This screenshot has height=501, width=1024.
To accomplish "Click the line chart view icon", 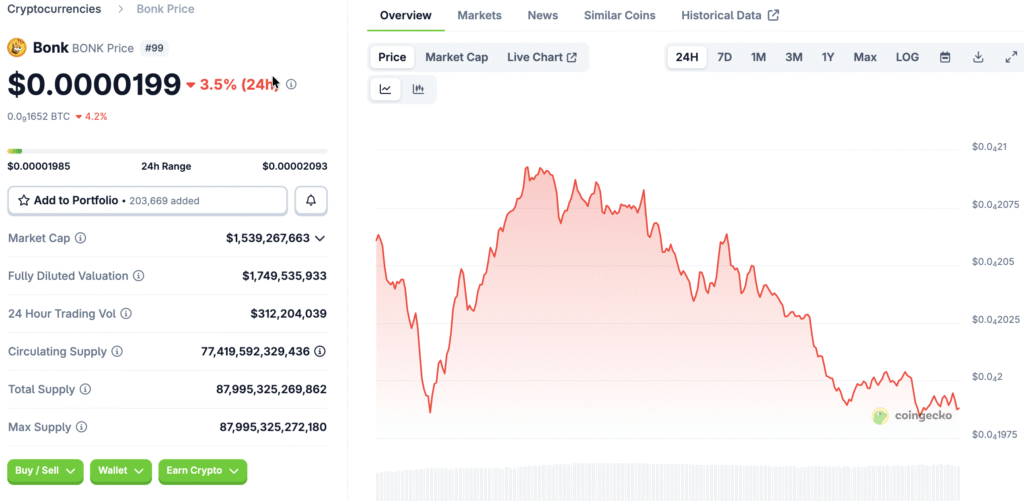I will (386, 89).
